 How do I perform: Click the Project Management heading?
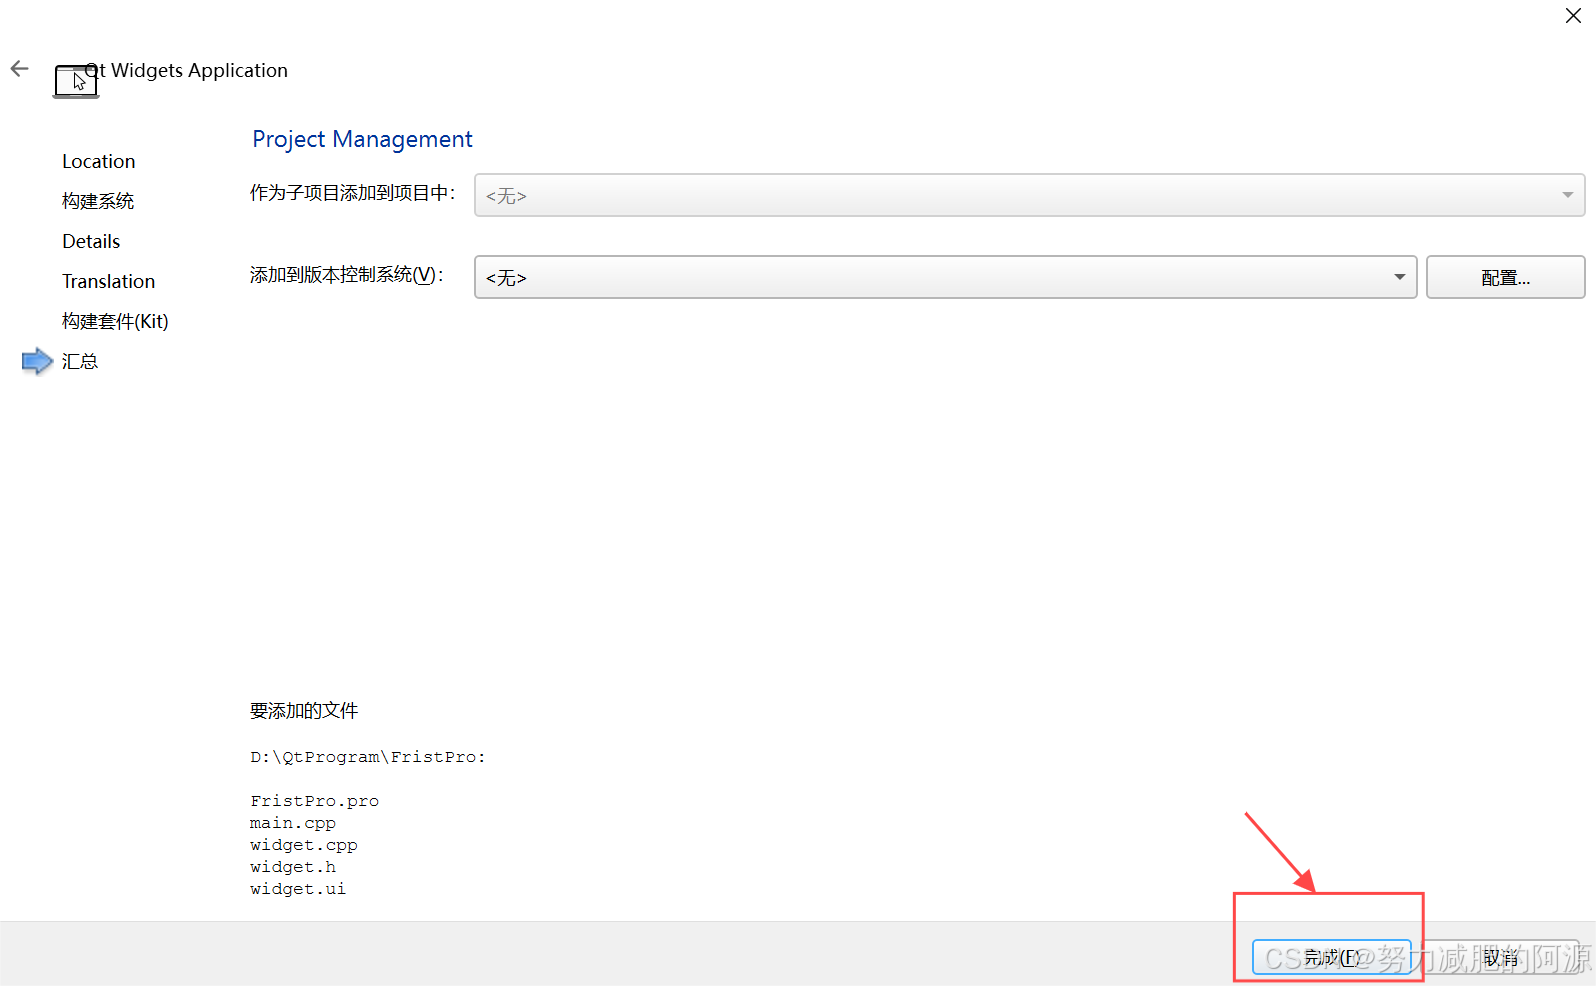(x=362, y=139)
